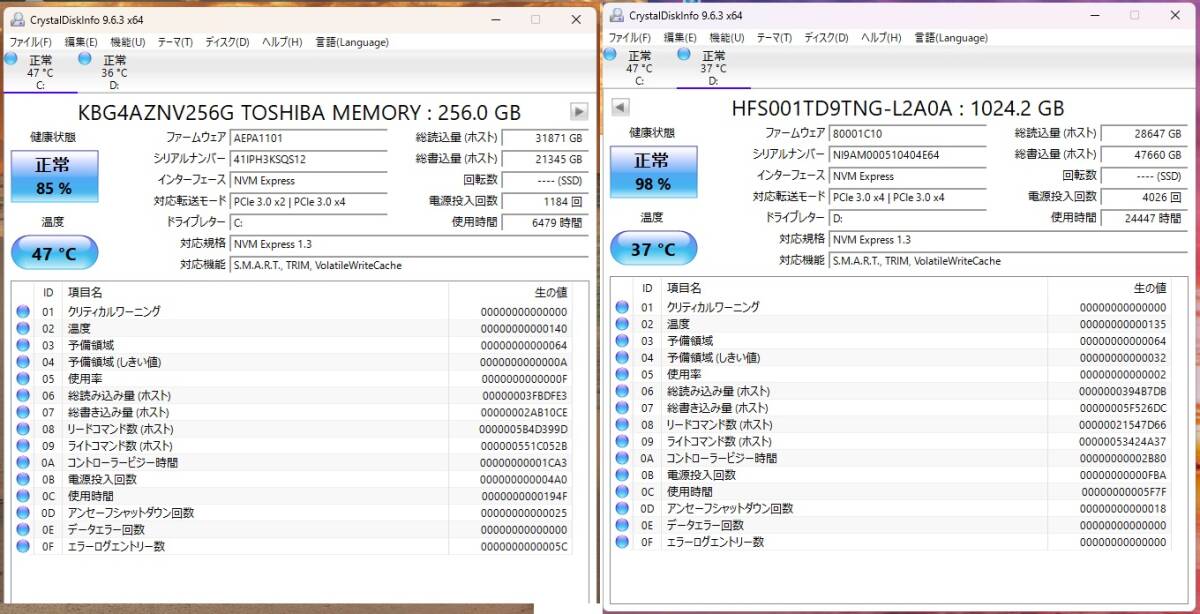Image resolution: width=1200 pixels, height=614 pixels.
Task: Go to next disk with arrow in TOSHIBA window
Action: (x=578, y=112)
